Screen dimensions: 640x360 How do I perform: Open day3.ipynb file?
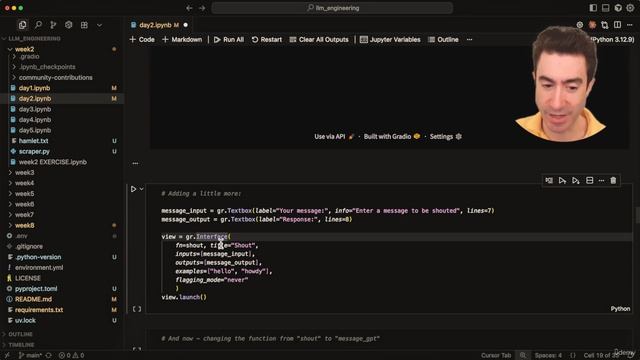35,109
